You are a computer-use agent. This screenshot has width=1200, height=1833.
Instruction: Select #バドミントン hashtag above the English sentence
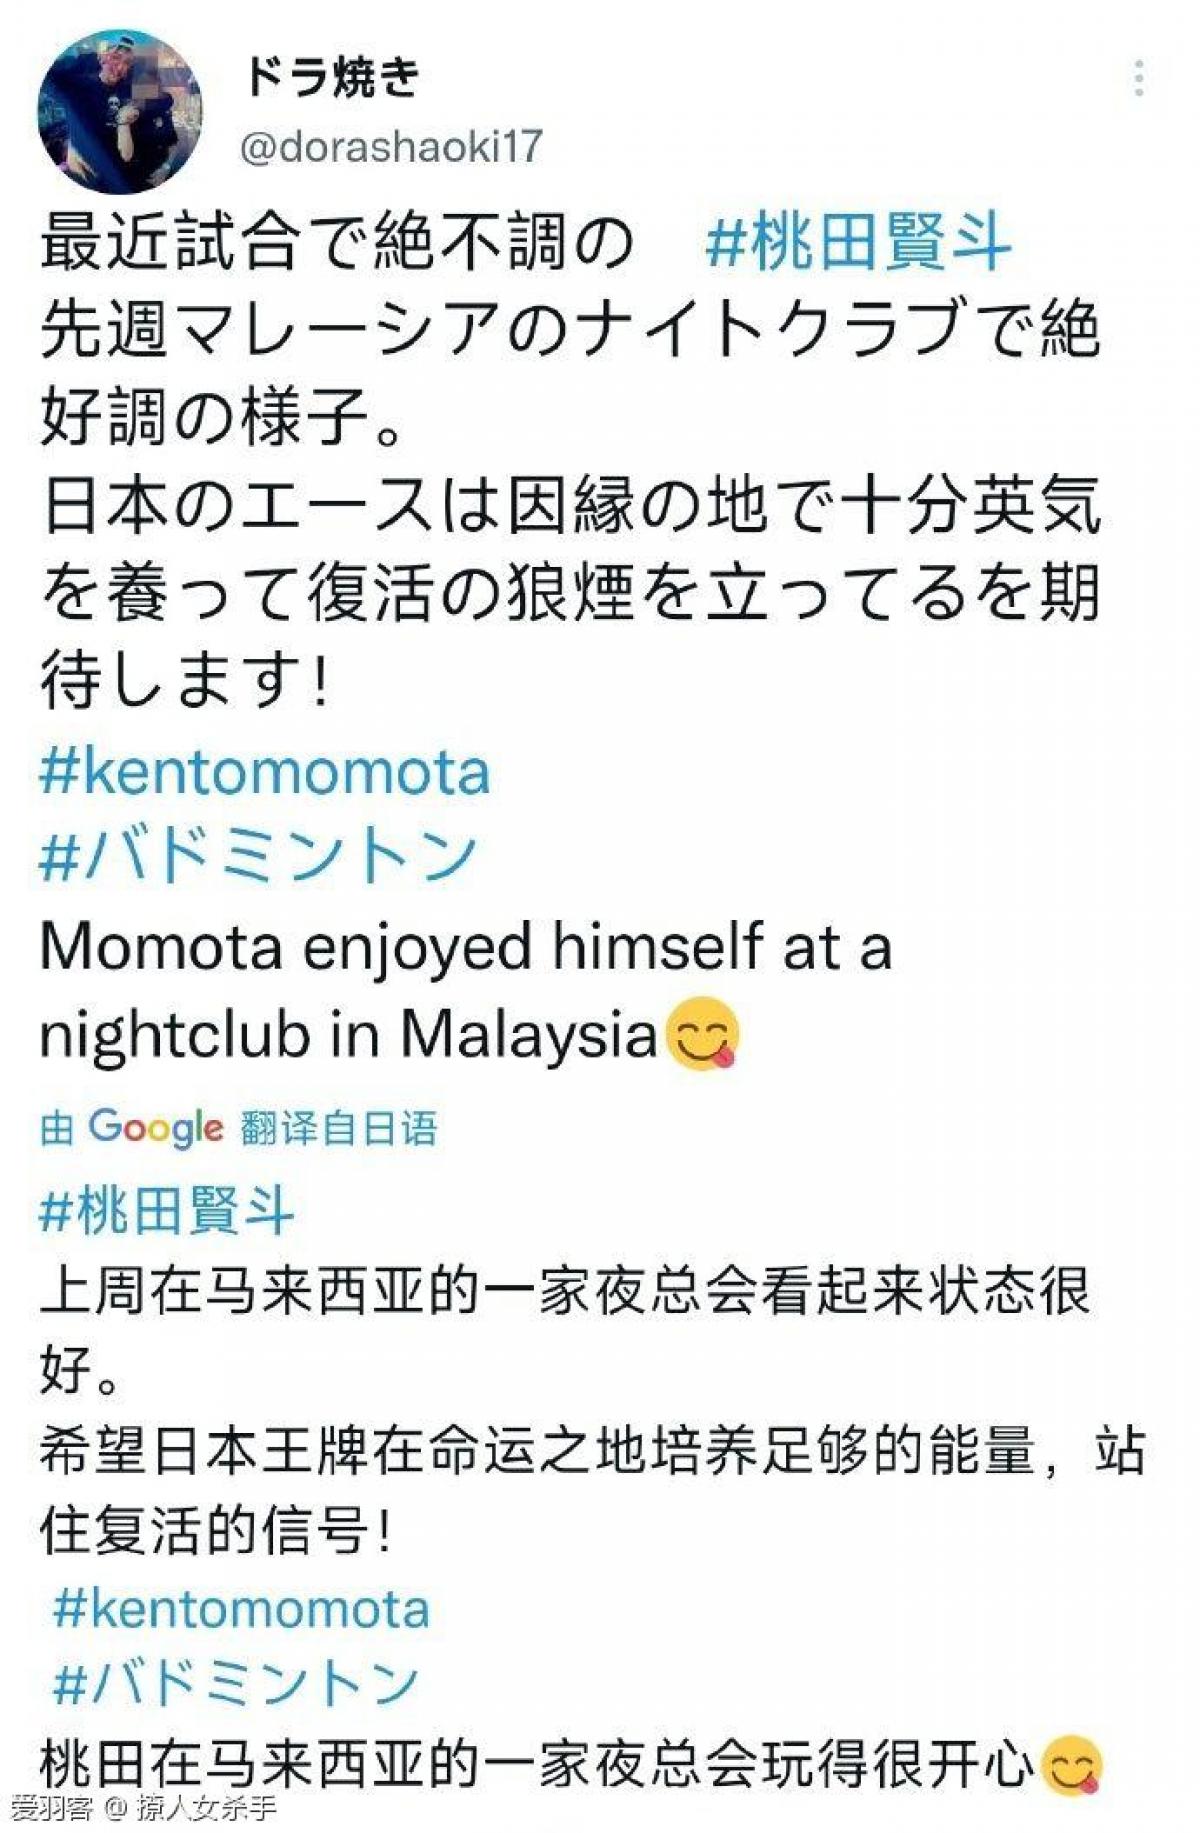tap(258, 857)
